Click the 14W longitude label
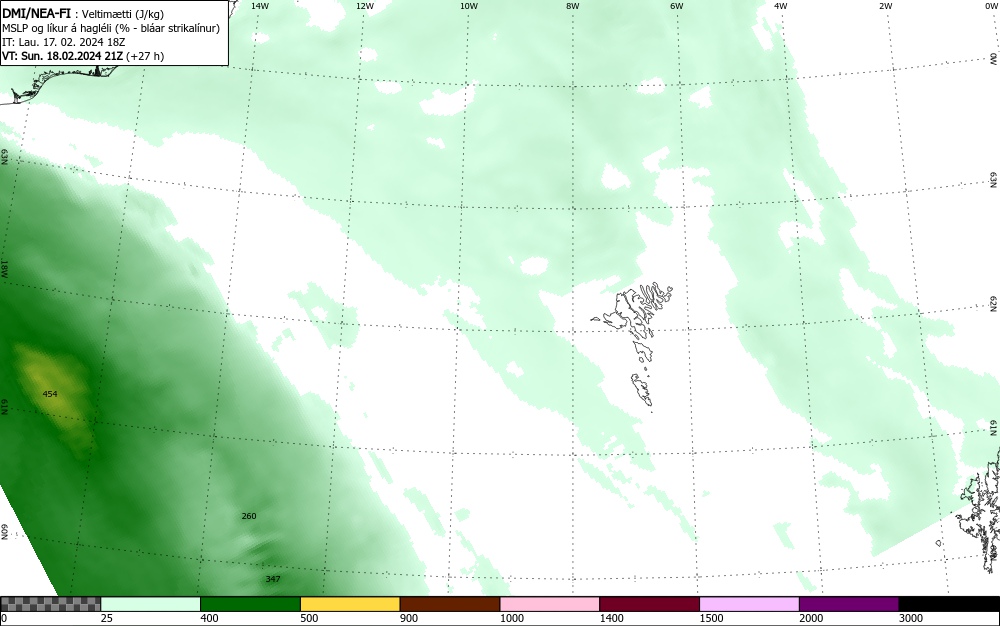 (260, 6)
